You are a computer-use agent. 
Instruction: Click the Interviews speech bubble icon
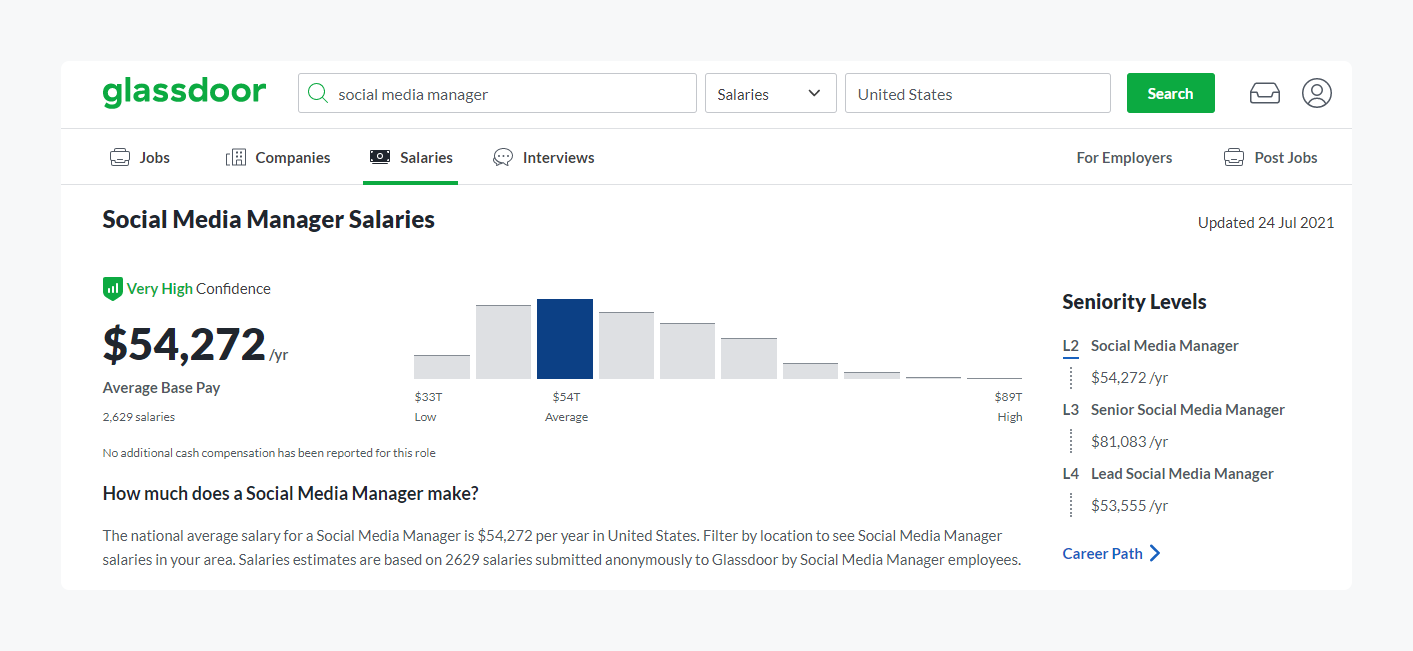point(503,157)
